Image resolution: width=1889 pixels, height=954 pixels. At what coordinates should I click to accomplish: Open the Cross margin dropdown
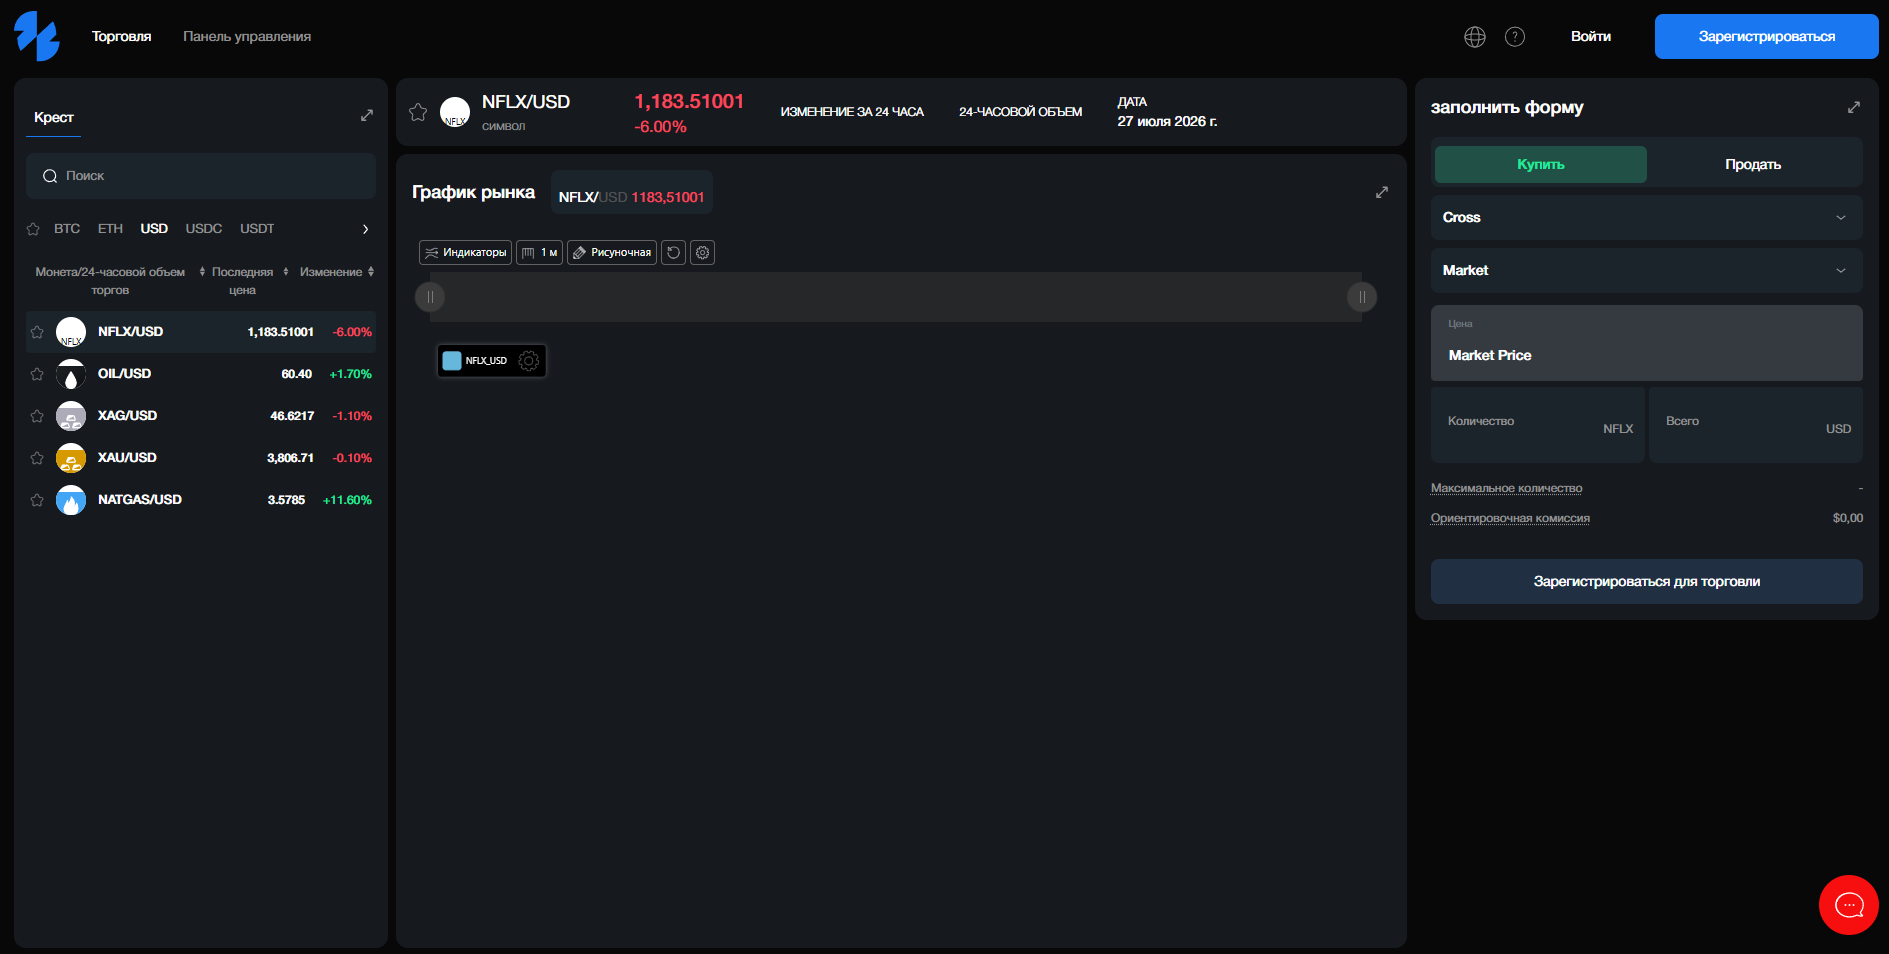(x=1646, y=217)
